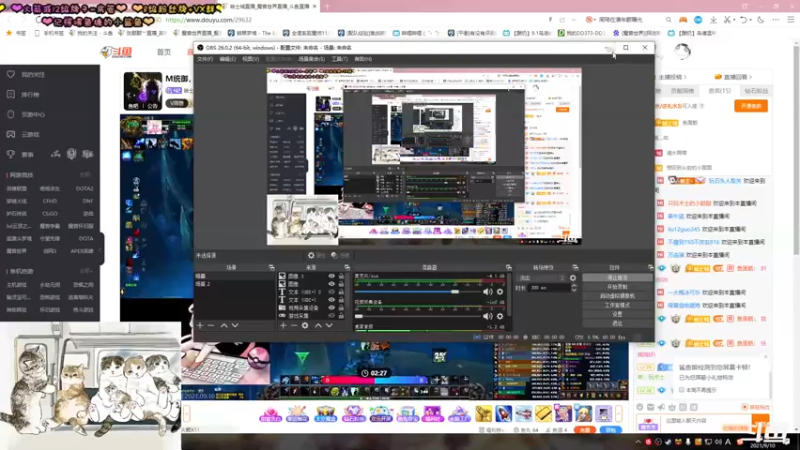This screenshot has width=800, height=450.
Task: Pop out the Sources dock
Action: coord(347,267)
